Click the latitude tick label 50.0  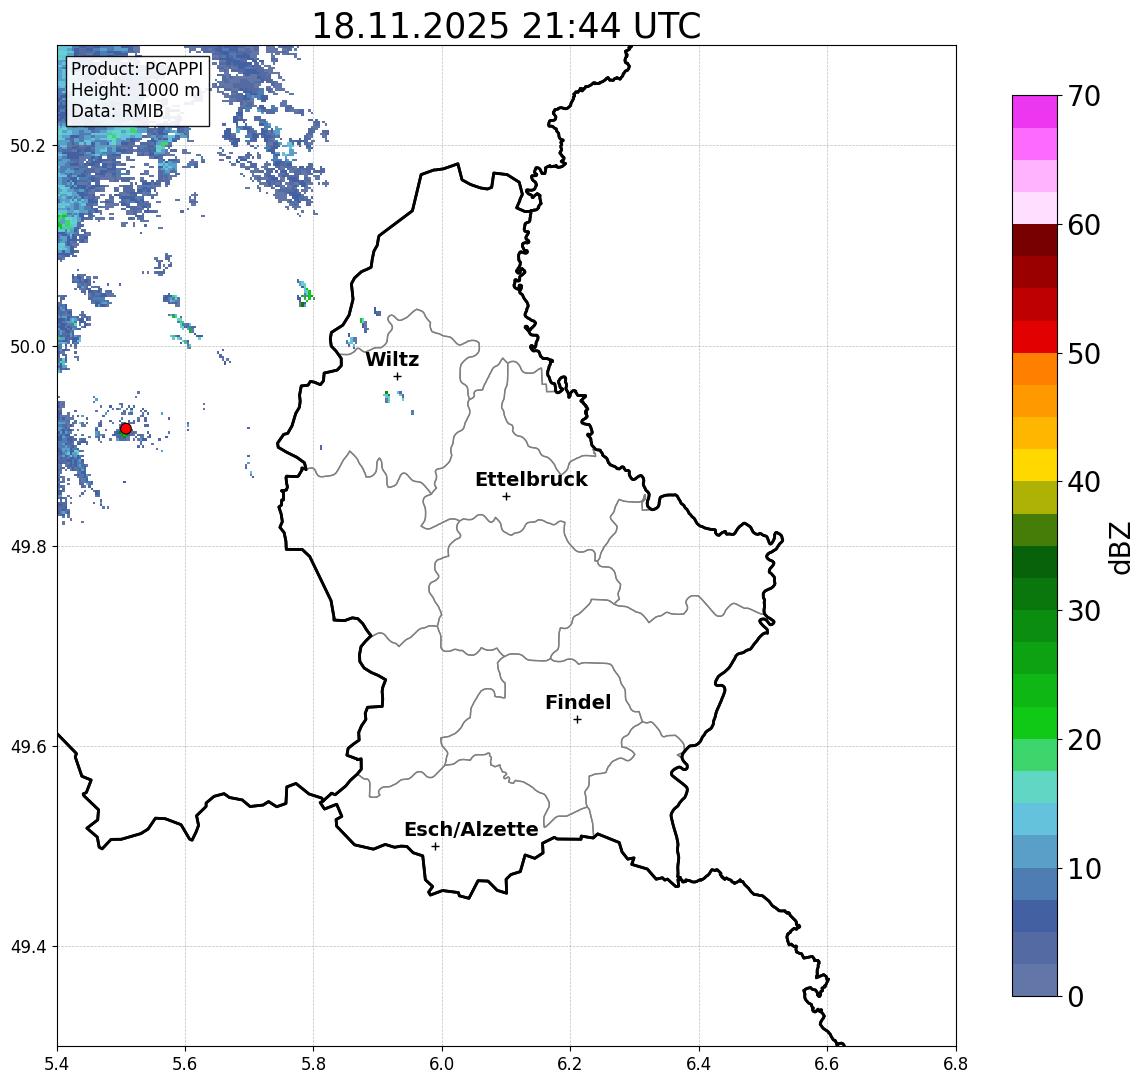[x=27, y=346]
